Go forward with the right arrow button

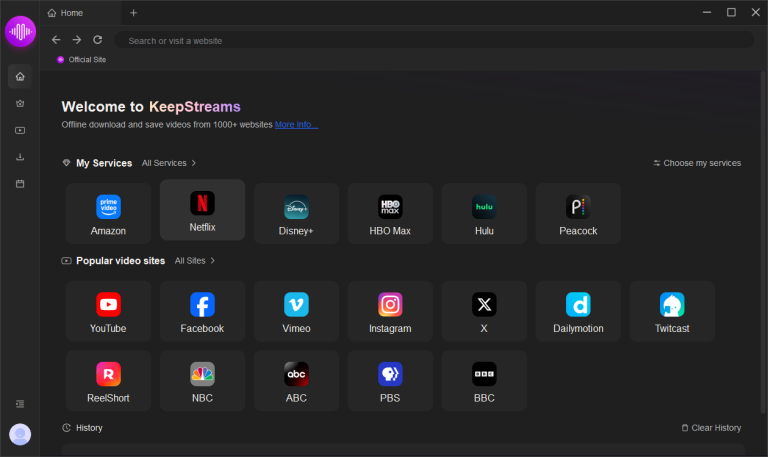pos(77,40)
